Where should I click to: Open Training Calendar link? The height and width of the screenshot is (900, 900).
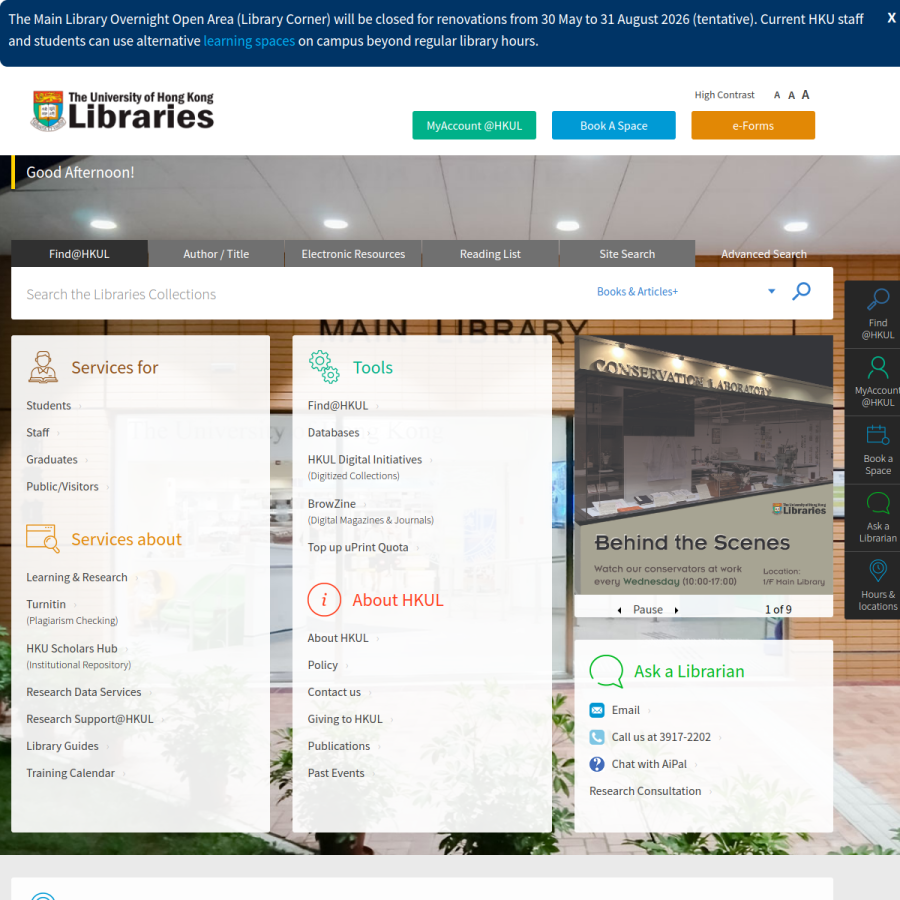(71, 773)
